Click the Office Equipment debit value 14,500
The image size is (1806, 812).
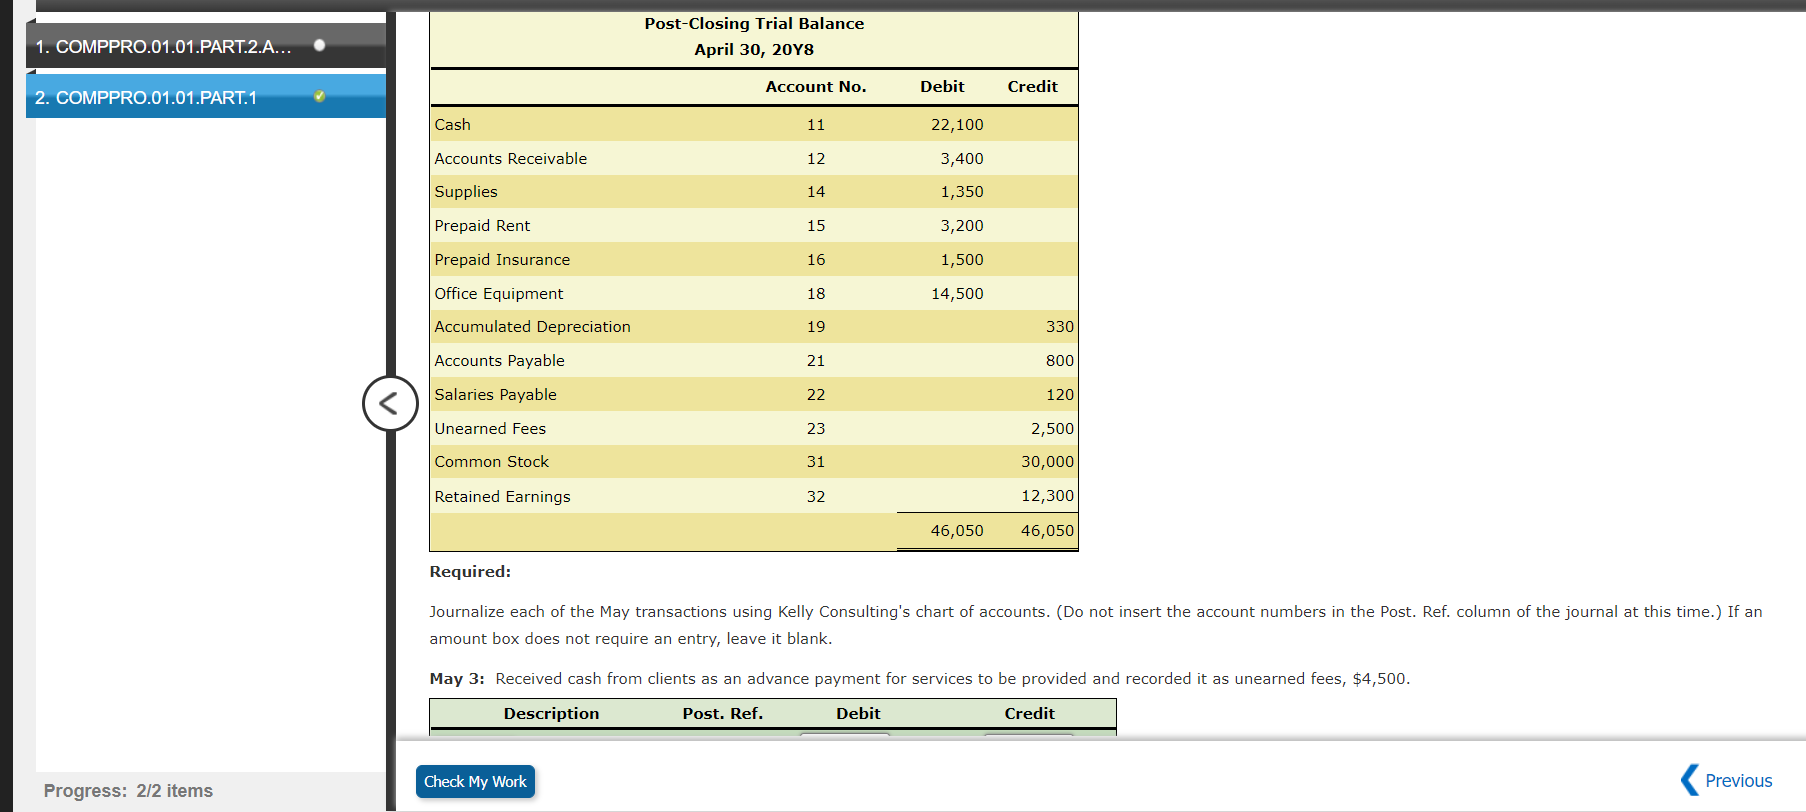tap(957, 294)
